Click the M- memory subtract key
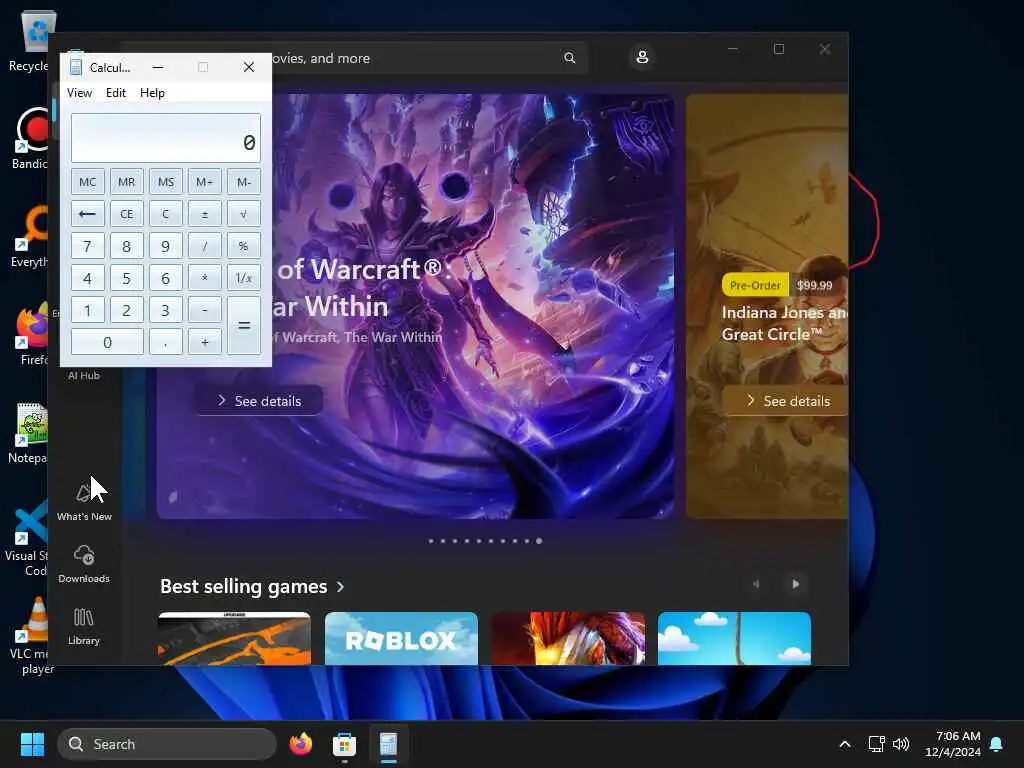The height and width of the screenshot is (768, 1024). click(244, 182)
